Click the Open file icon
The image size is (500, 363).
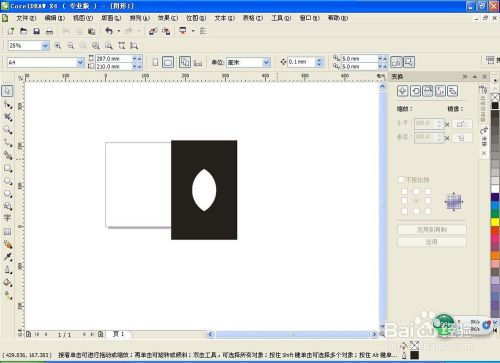pyautogui.click(x=23, y=31)
